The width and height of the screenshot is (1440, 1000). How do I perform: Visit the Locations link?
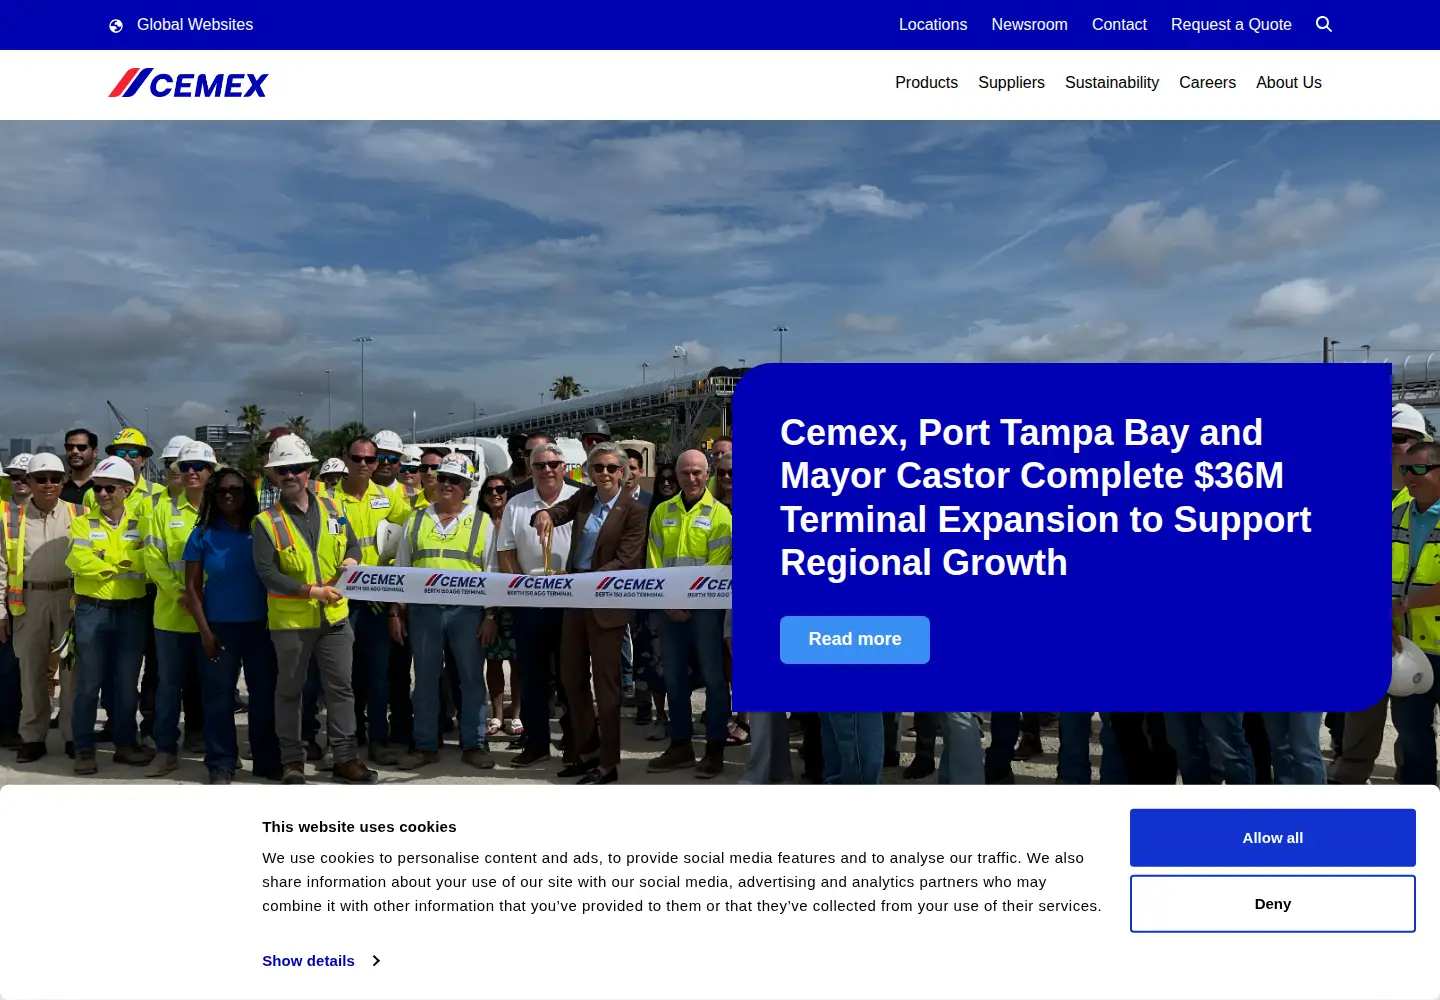(x=933, y=25)
